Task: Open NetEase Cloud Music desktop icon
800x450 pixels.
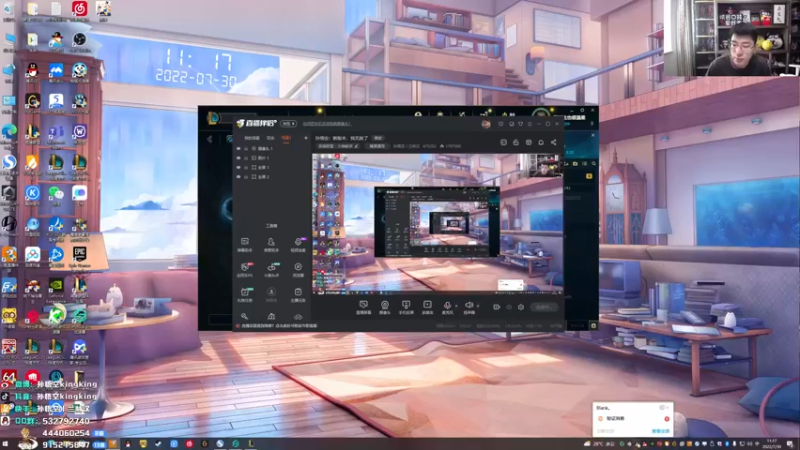Action: [79, 9]
